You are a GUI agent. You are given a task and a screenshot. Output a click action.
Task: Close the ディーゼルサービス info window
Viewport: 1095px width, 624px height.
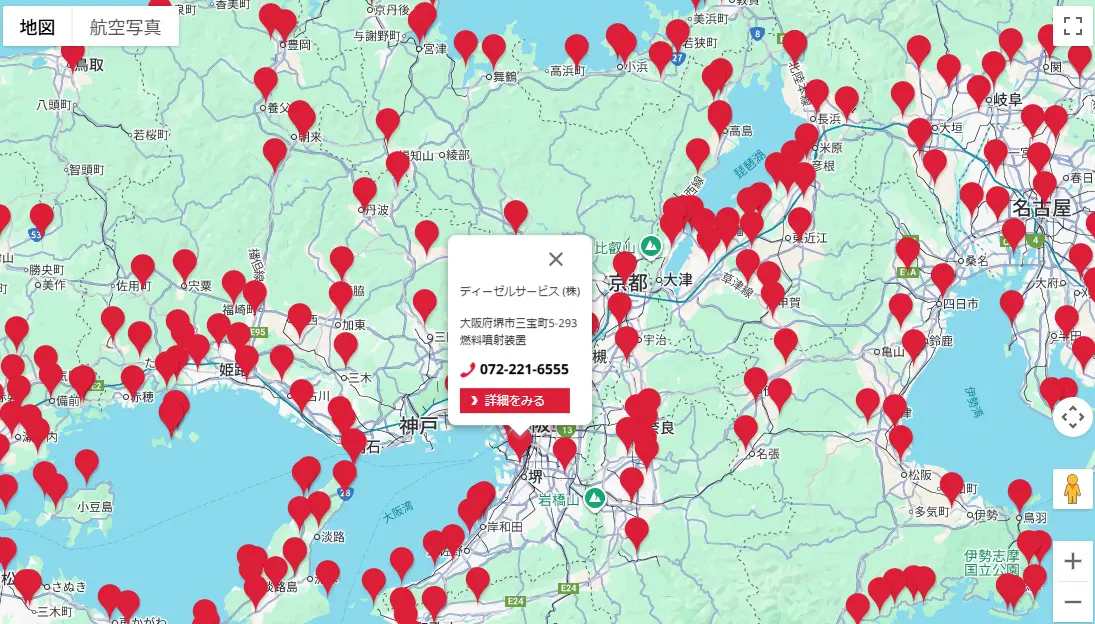pos(556,259)
